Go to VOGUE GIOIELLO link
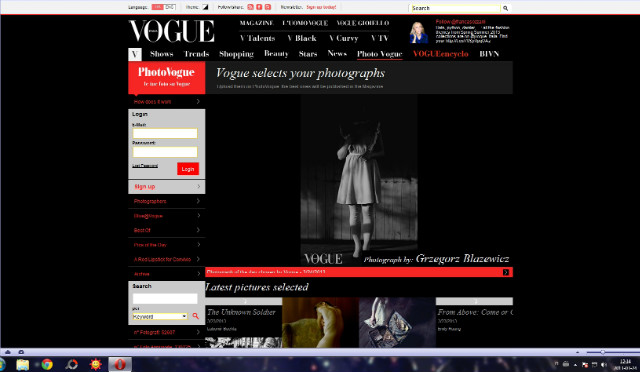This screenshot has height=372, width=640. point(362,23)
